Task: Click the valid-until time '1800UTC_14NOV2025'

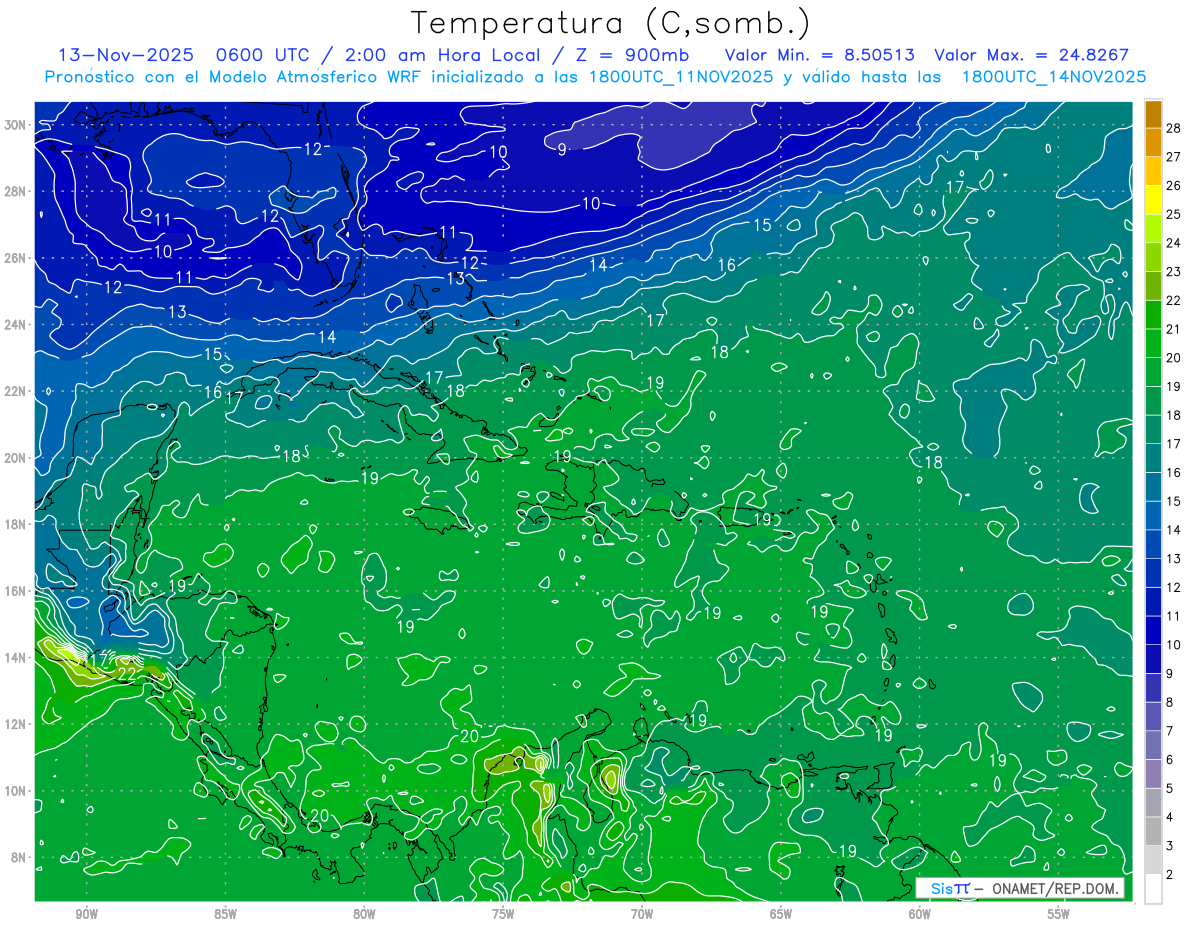Action: pos(1054,77)
